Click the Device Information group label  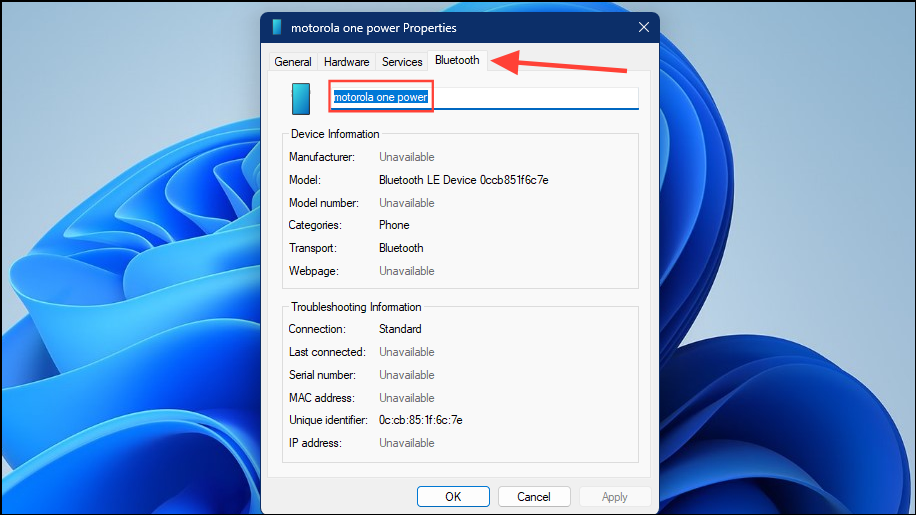pos(335,134)
